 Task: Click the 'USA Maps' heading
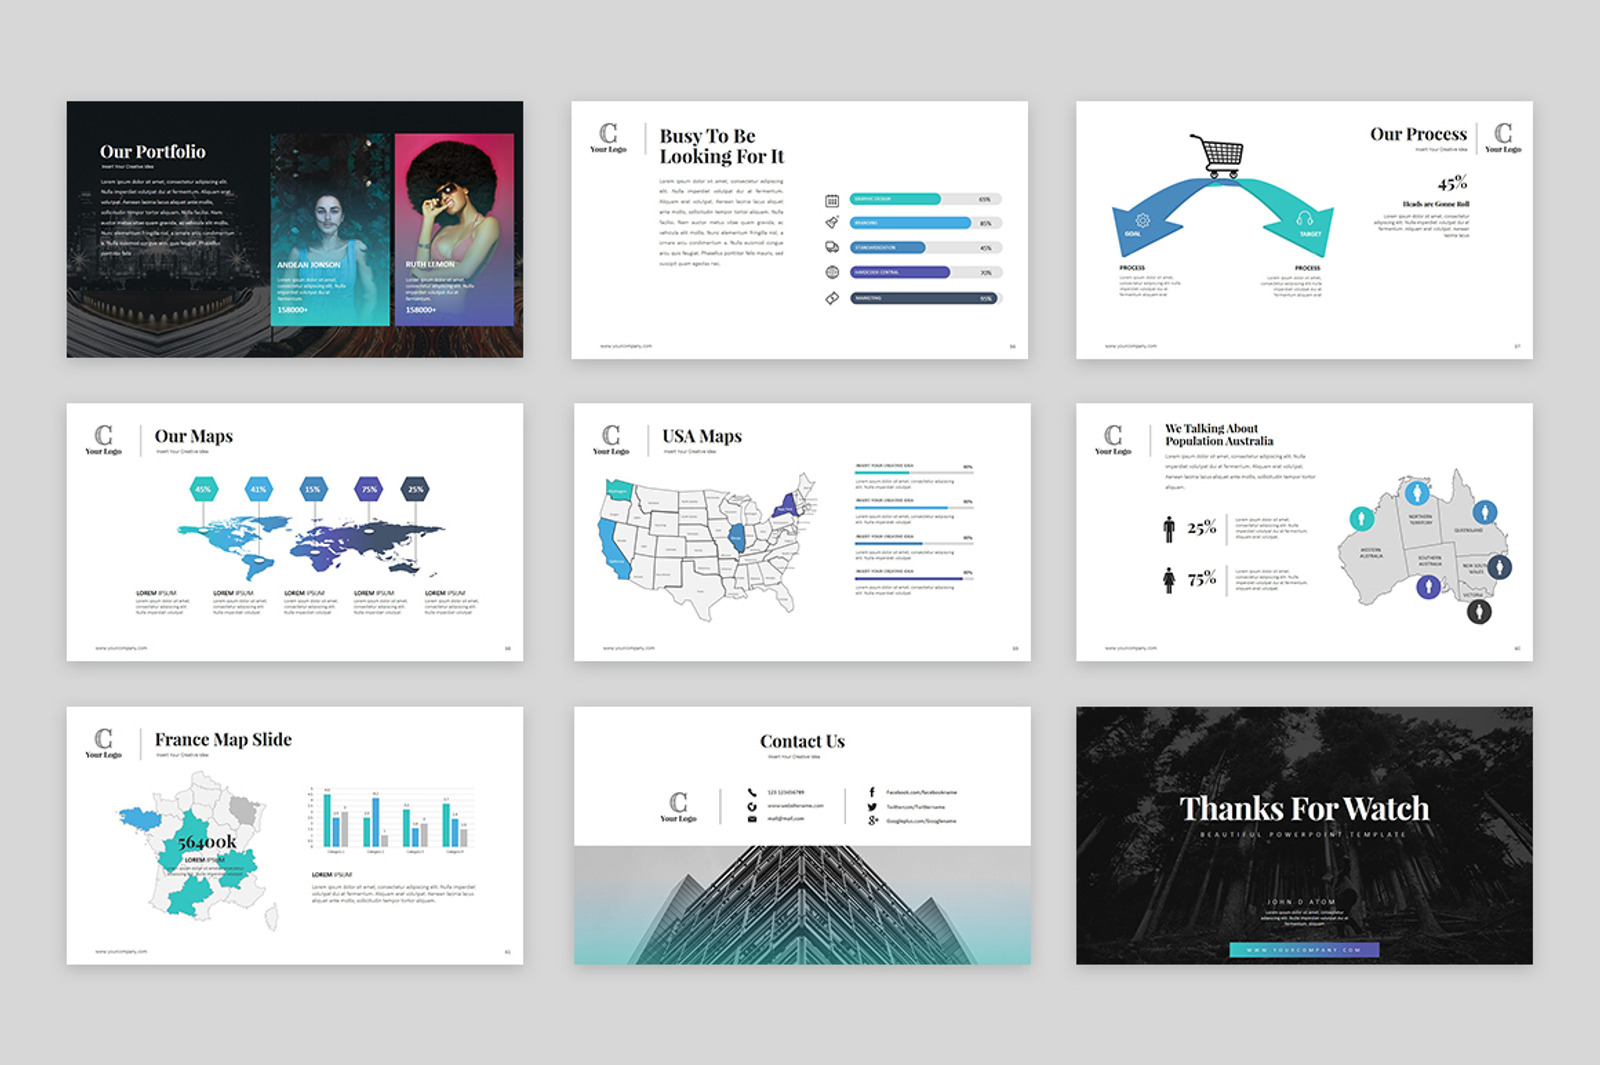click(702, 436)
